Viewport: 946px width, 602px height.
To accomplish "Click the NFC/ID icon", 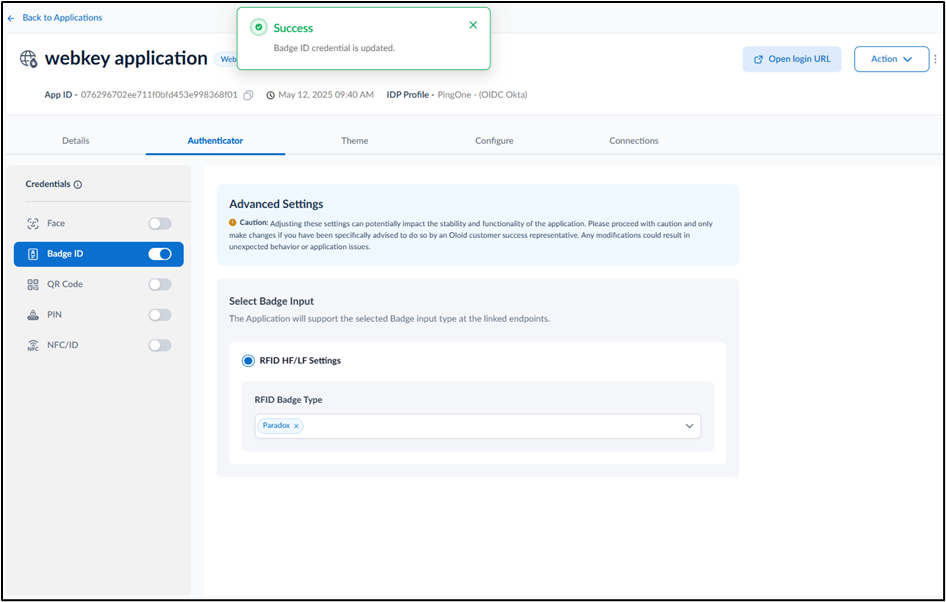I will point(33,346).
